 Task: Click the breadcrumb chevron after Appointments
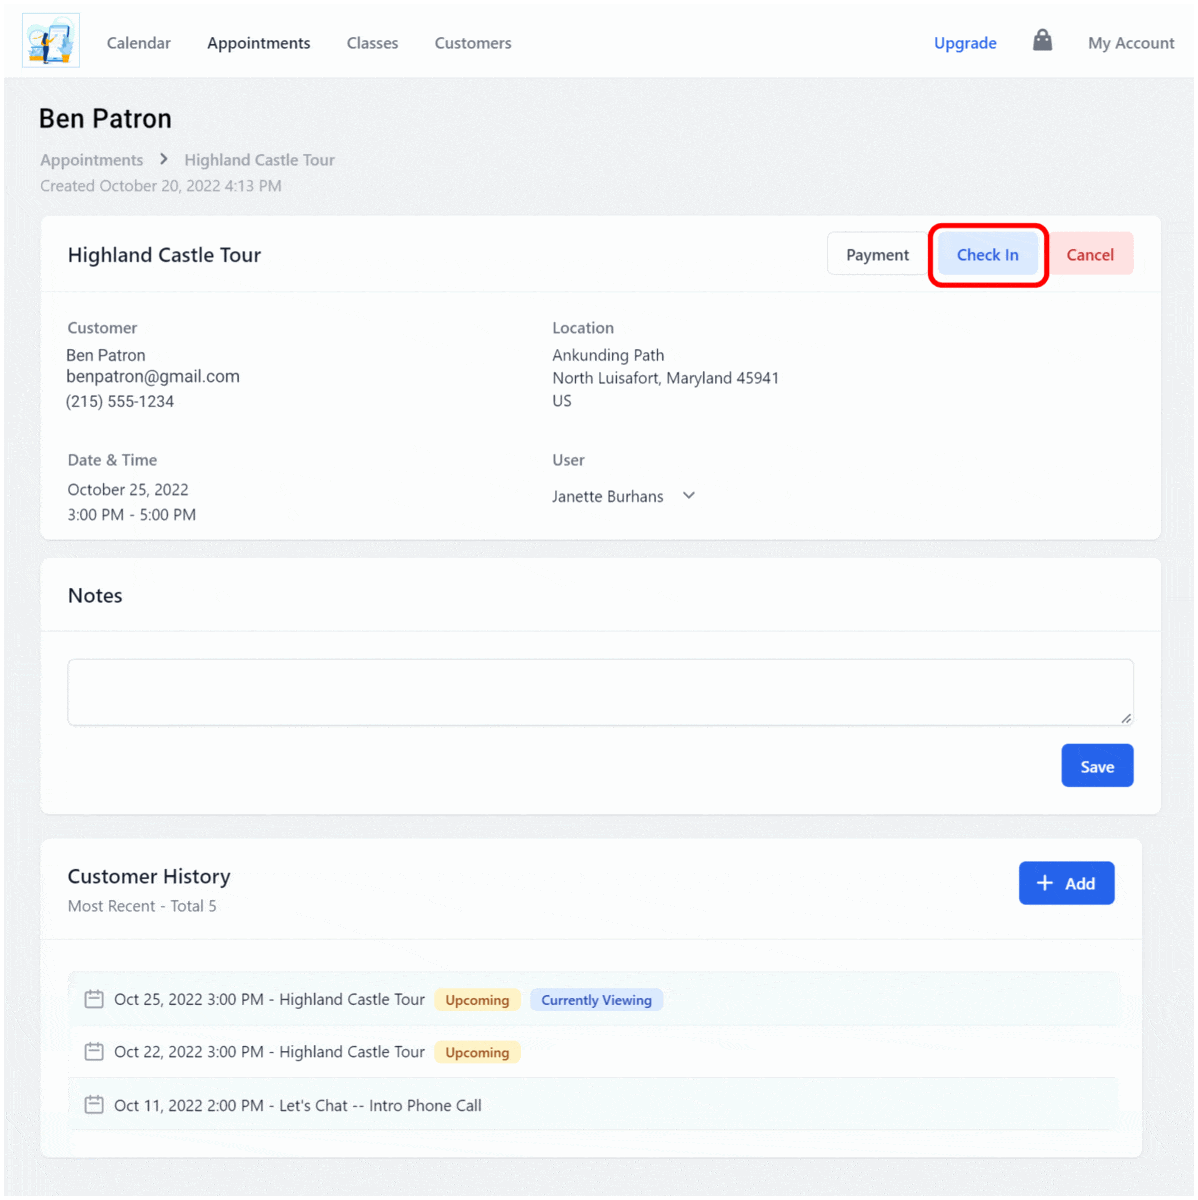164,159
